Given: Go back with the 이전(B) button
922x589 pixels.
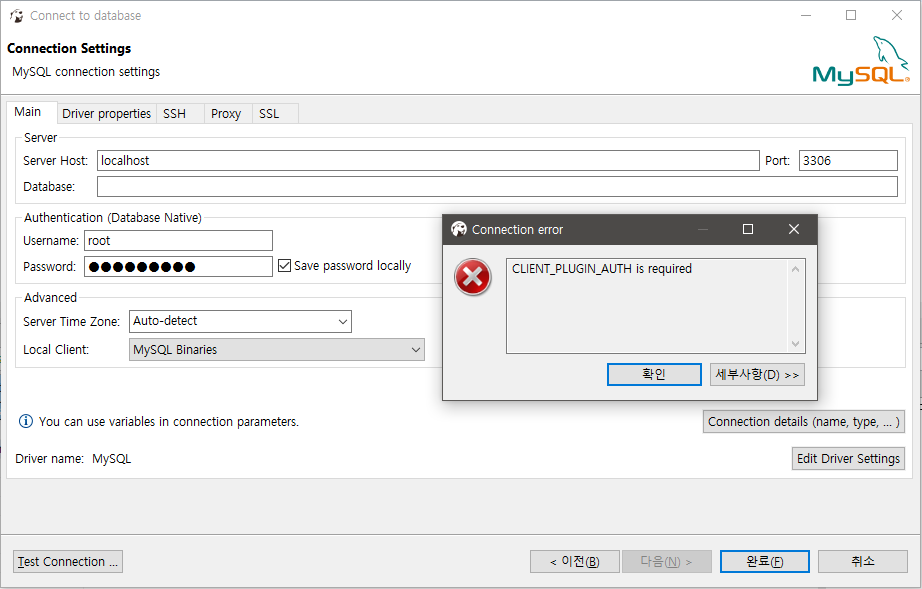Looking at the screenshot, I should coord(574,561).
